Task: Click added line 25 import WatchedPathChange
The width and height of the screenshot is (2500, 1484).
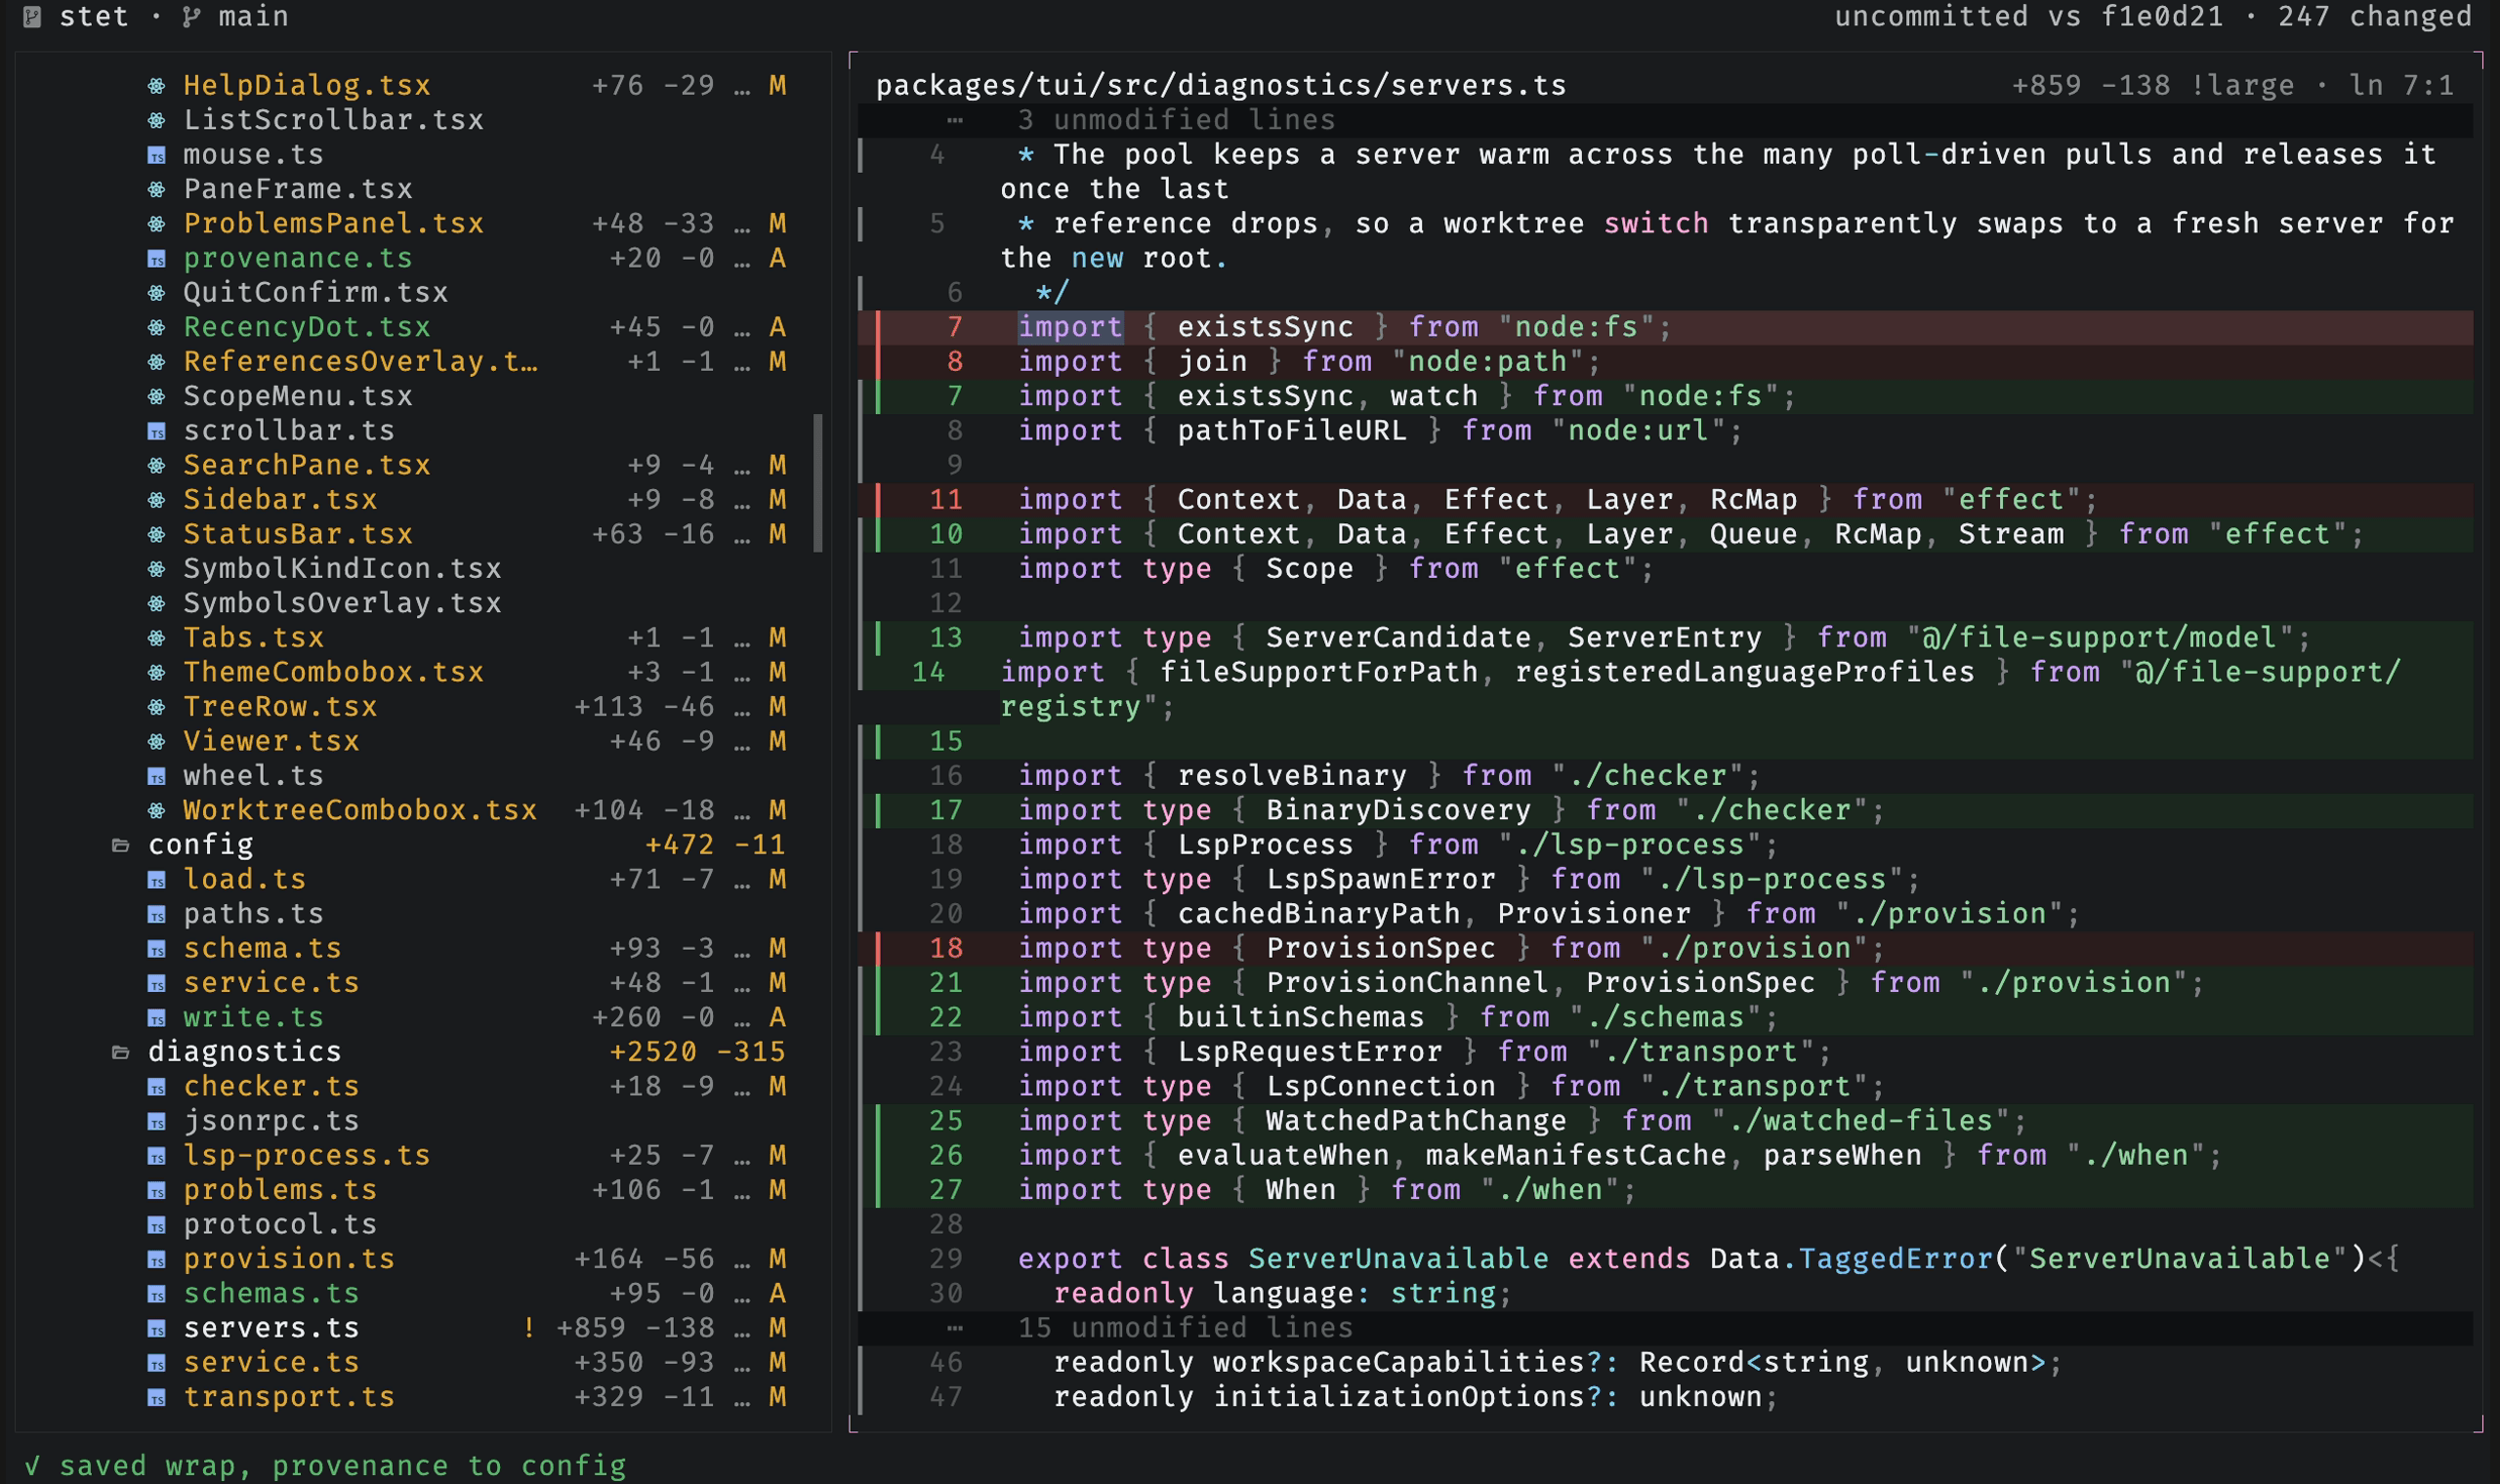Action: point(1665,1121)
